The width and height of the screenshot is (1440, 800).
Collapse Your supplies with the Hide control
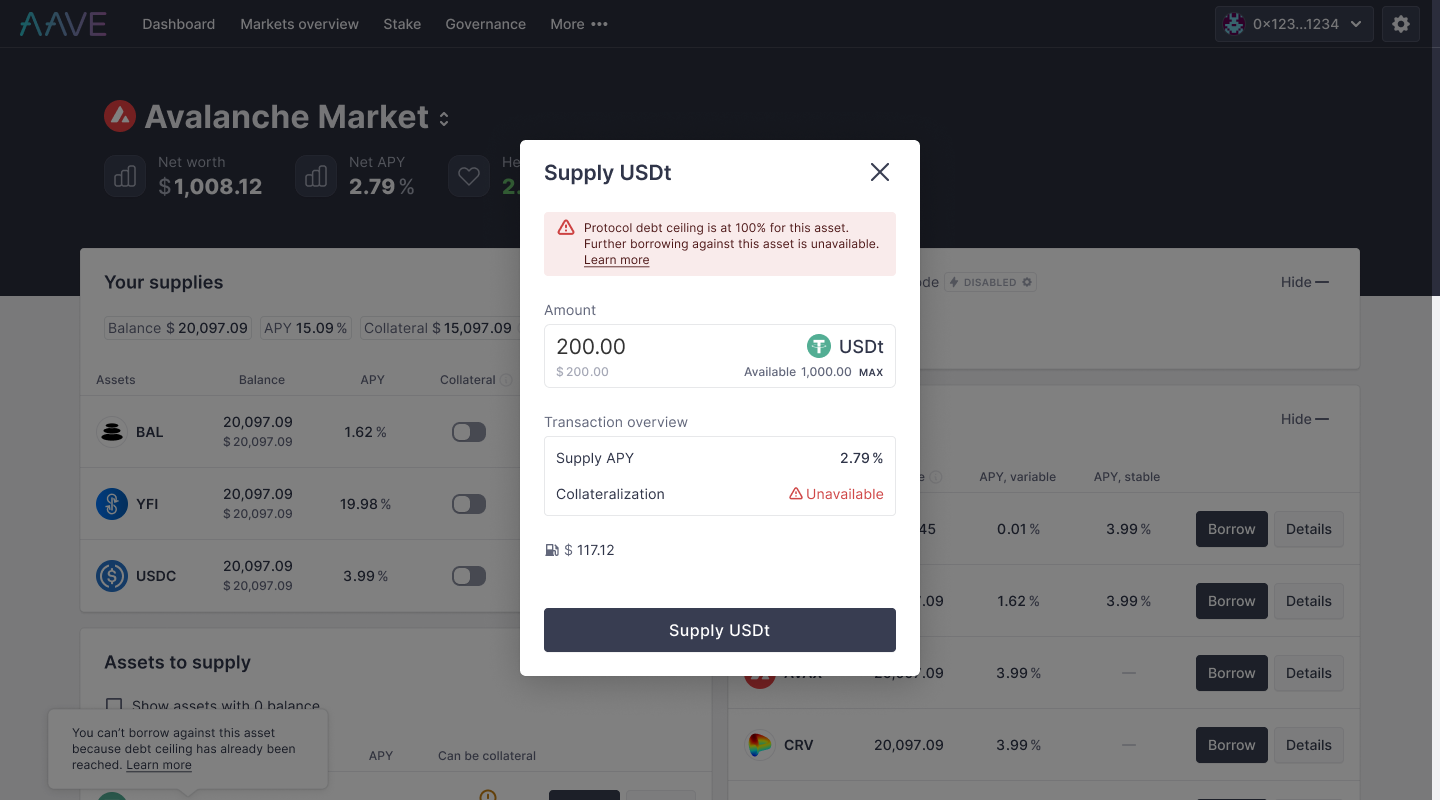pos(1303,282)
